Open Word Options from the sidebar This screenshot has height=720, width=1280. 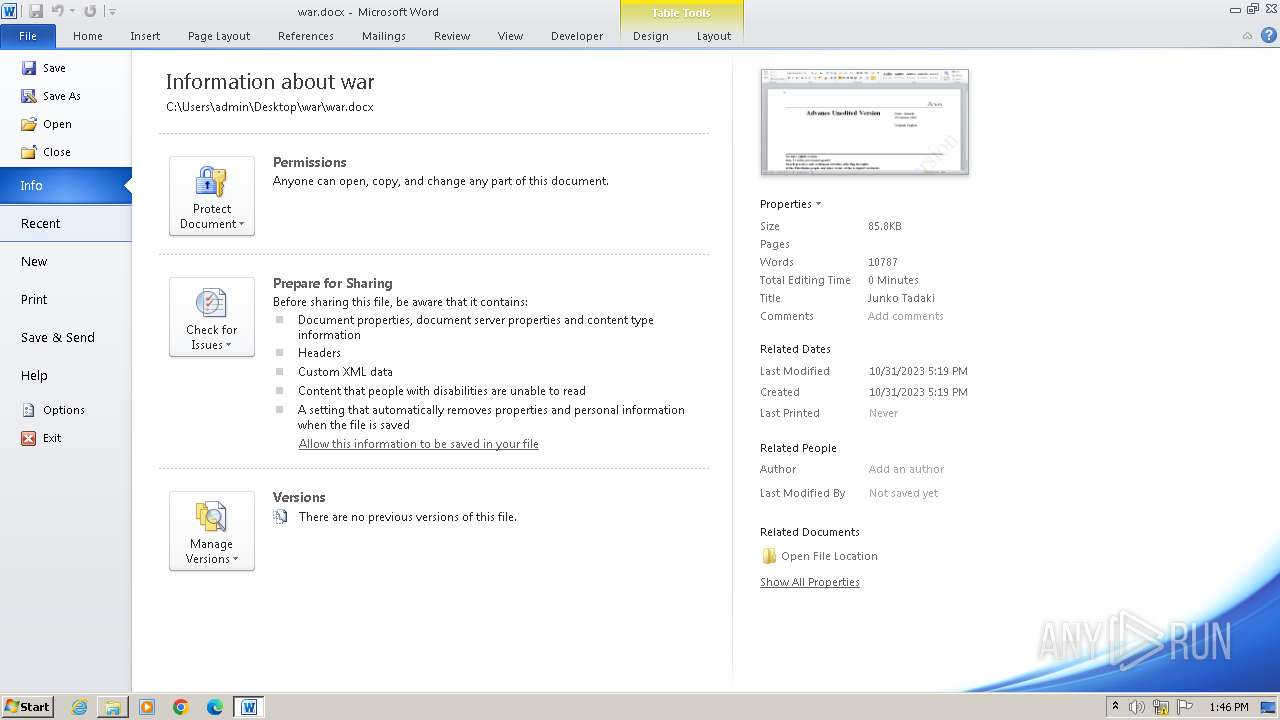(53, 410)
